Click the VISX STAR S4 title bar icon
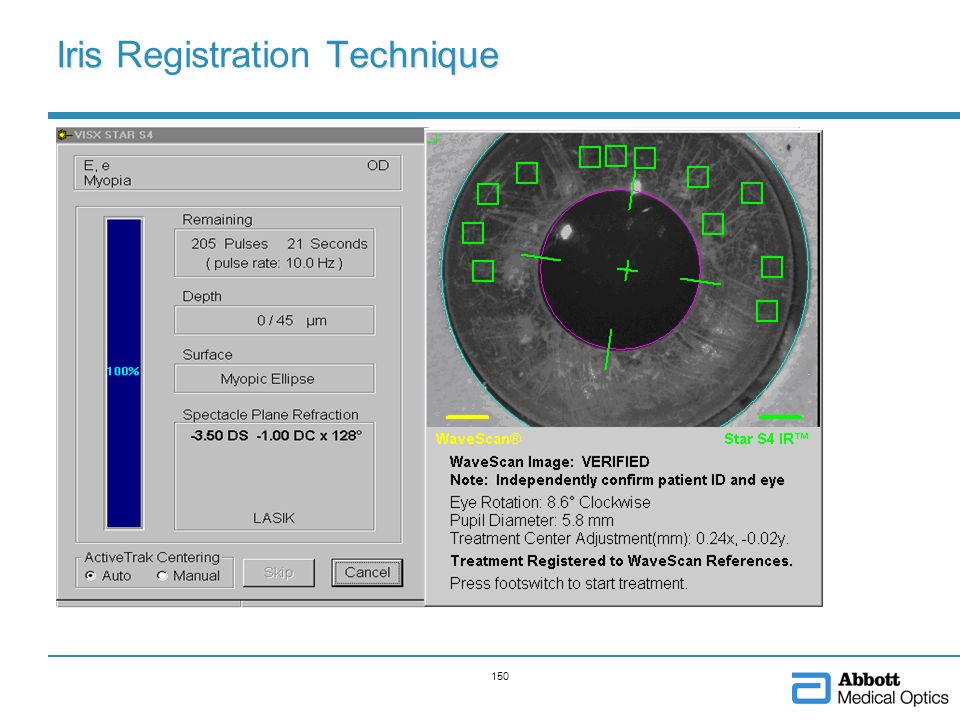This screenshot has height=720, width=960. [64, 135]
